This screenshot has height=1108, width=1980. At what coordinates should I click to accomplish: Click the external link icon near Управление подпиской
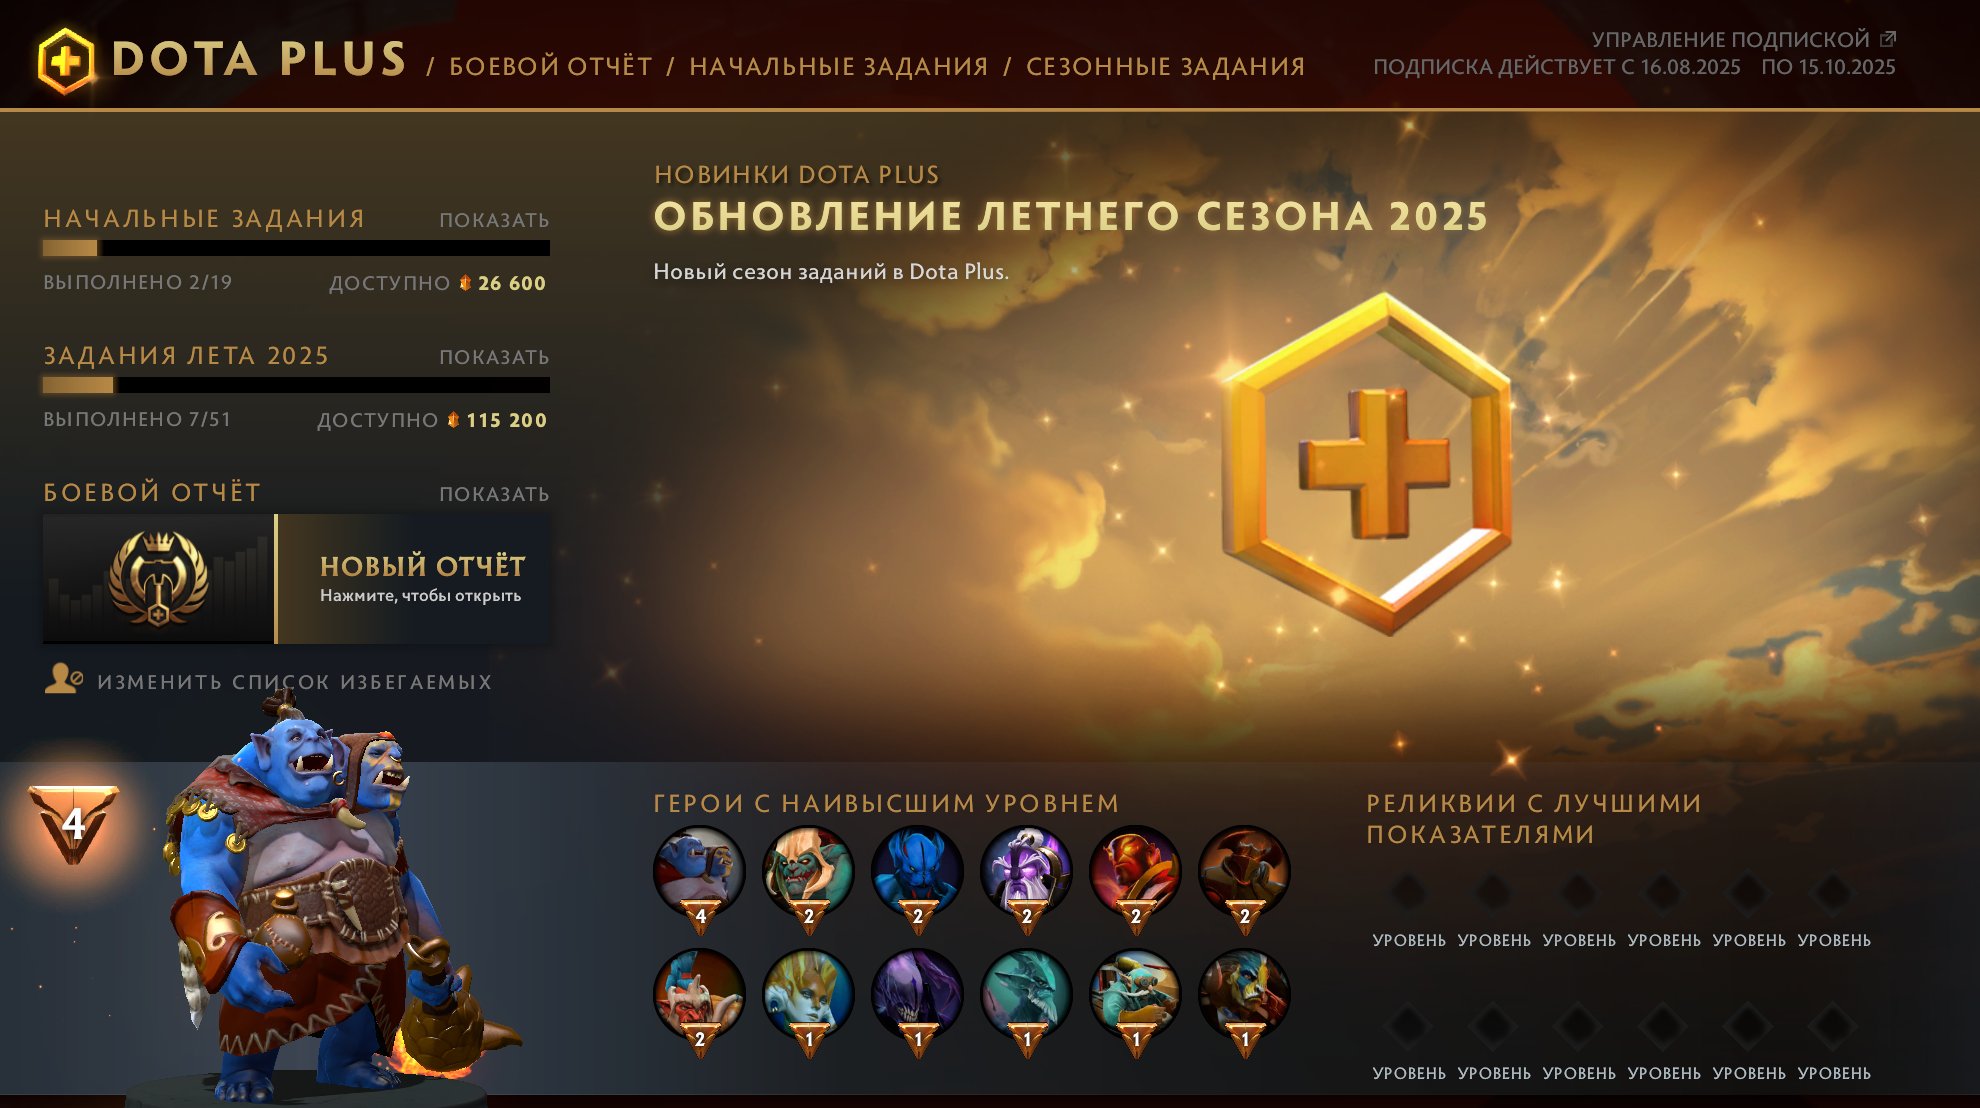(x=1887, y=39)
